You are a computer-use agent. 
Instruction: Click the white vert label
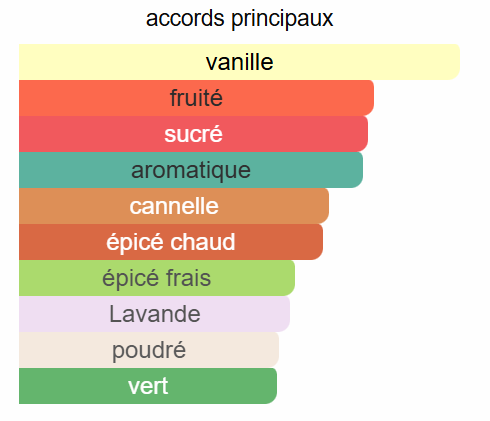(148, 387)
